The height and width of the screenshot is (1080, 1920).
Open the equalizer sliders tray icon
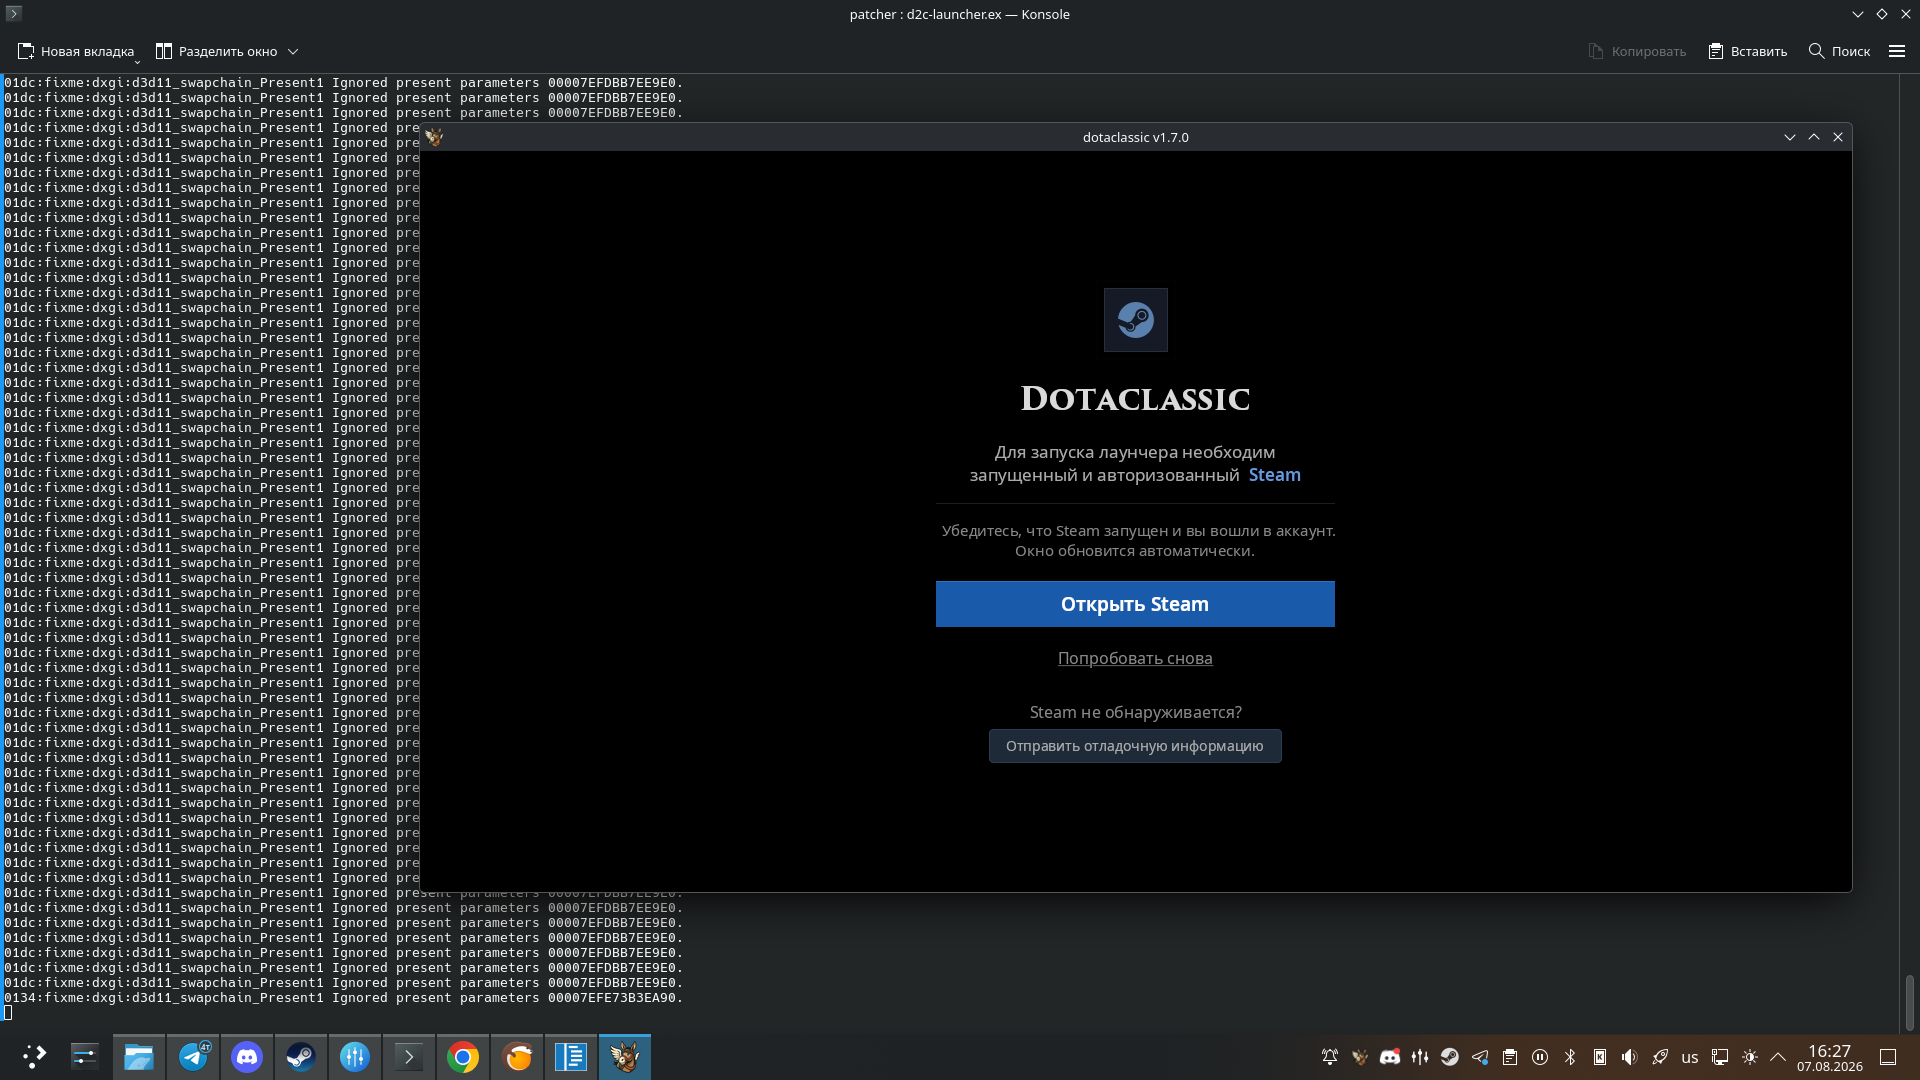coord(1420,1057)
